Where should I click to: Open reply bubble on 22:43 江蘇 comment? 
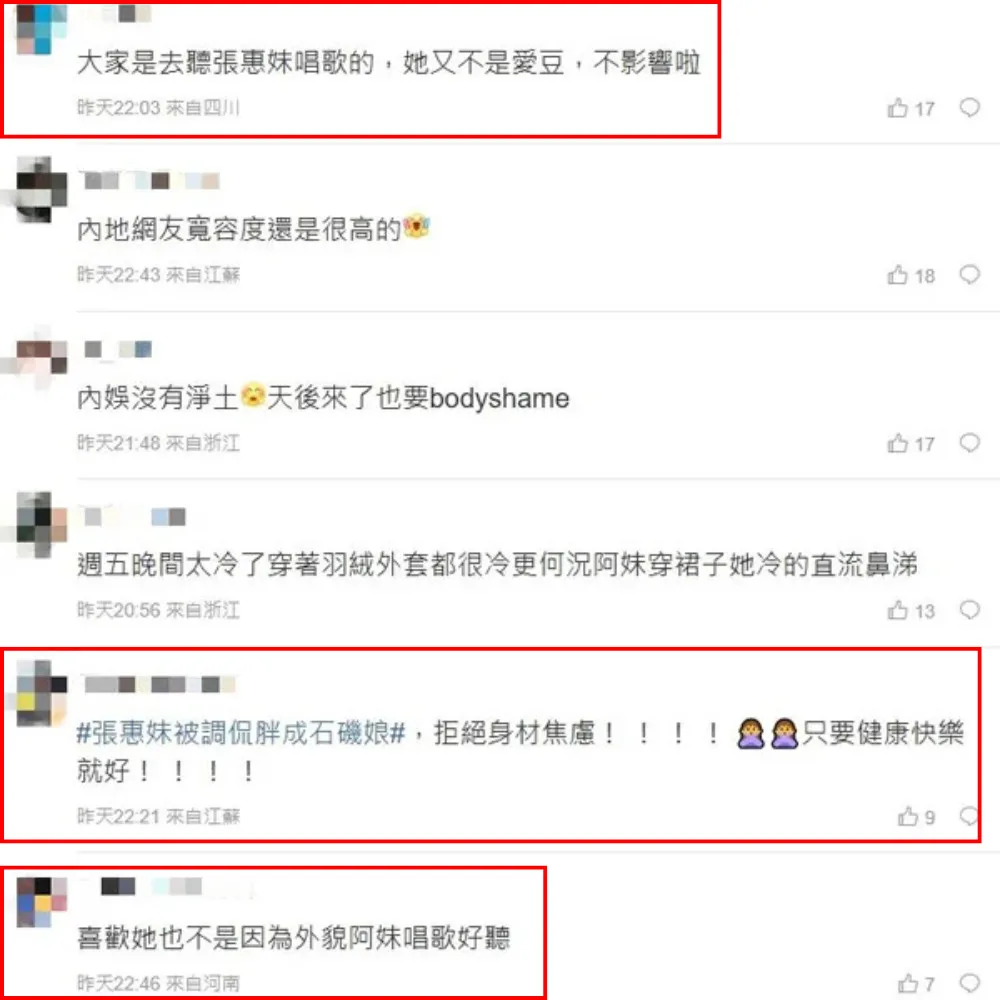tap(969, 274)
